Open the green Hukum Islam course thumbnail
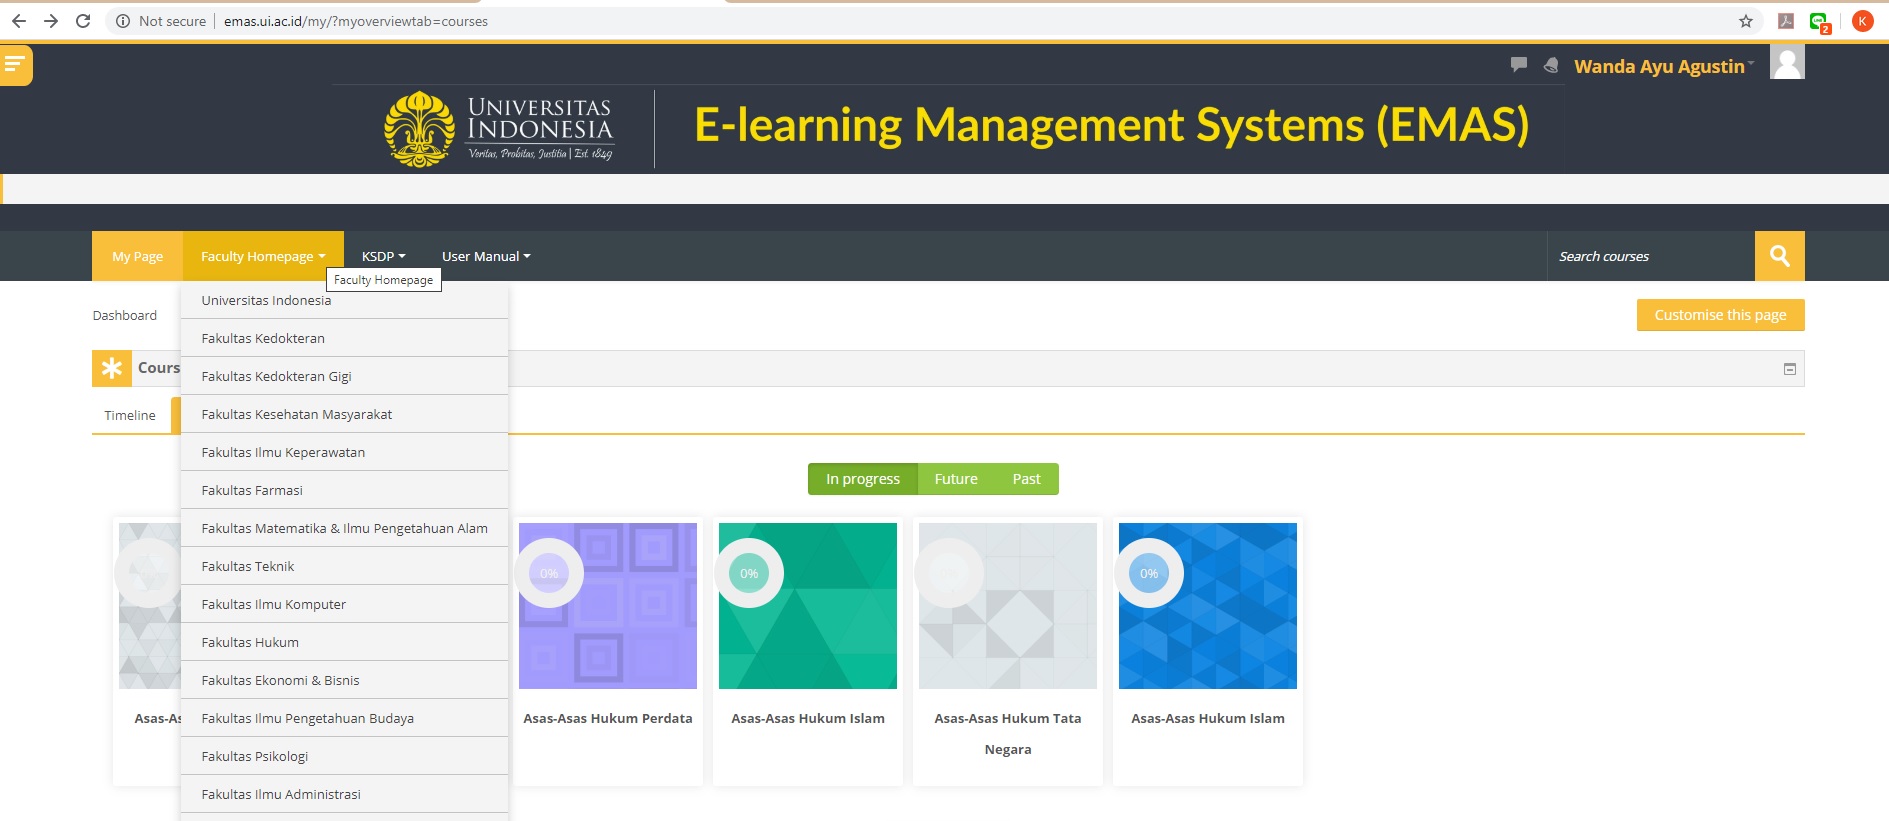Screen dimensions: 1889x821 pyautogui.click(x=808, y=606)
